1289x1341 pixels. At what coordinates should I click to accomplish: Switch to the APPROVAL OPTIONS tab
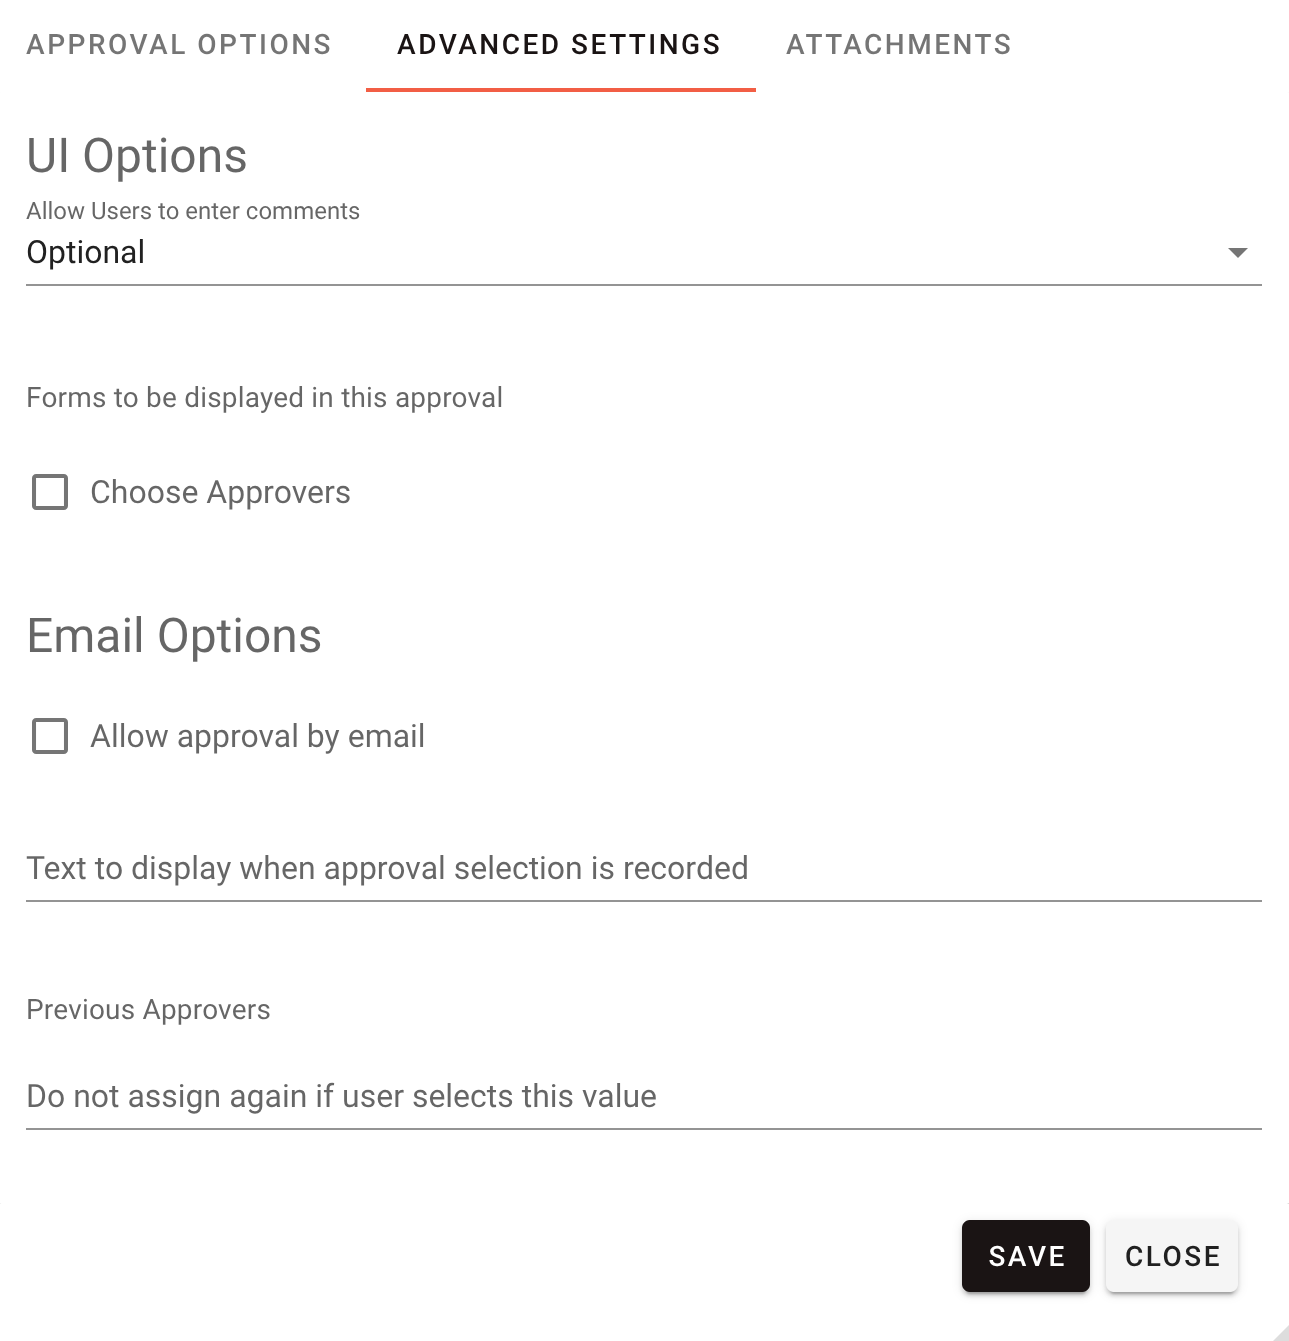179,44
